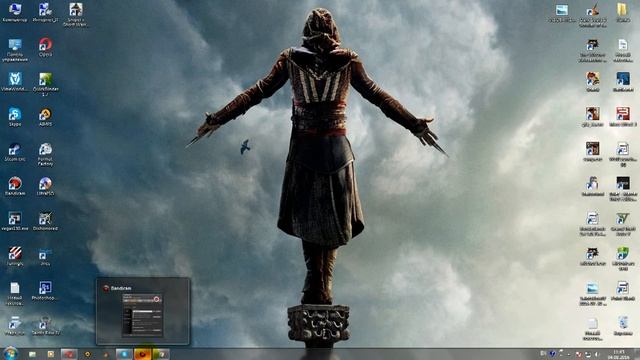Launch the Skype desktop shortcut
The width and height of the screenshot is (640, 360).
click(x=15, y=117)
